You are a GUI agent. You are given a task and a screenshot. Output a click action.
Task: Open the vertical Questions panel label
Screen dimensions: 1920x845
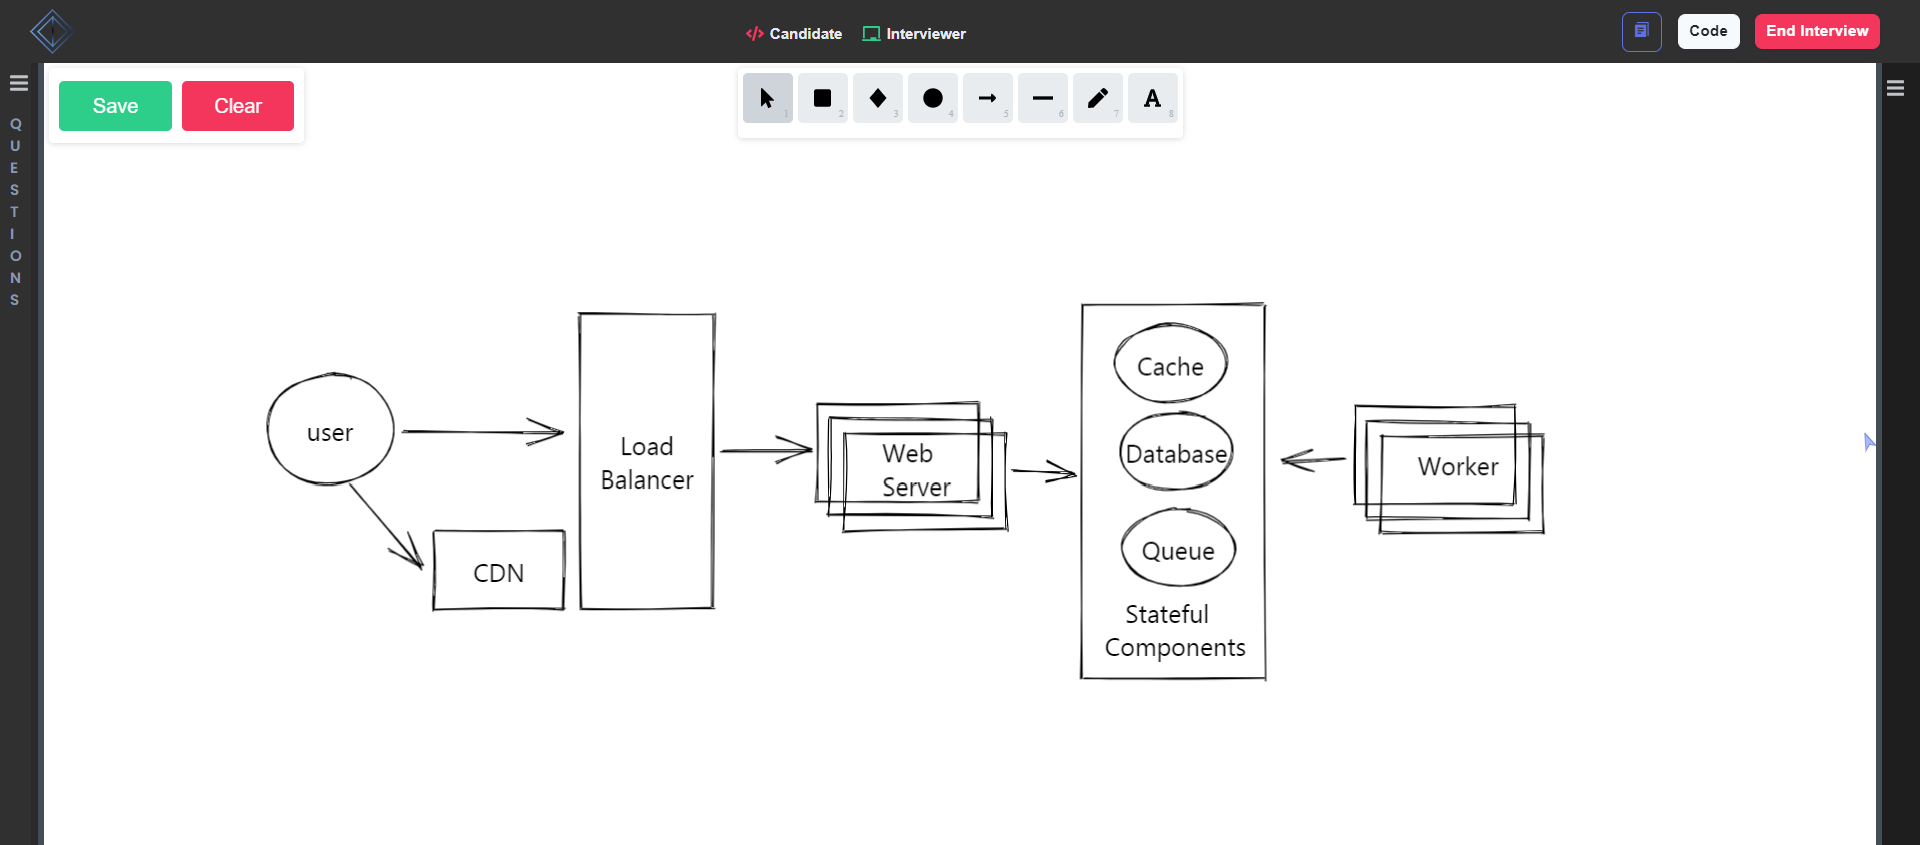(x=15, y=212)
